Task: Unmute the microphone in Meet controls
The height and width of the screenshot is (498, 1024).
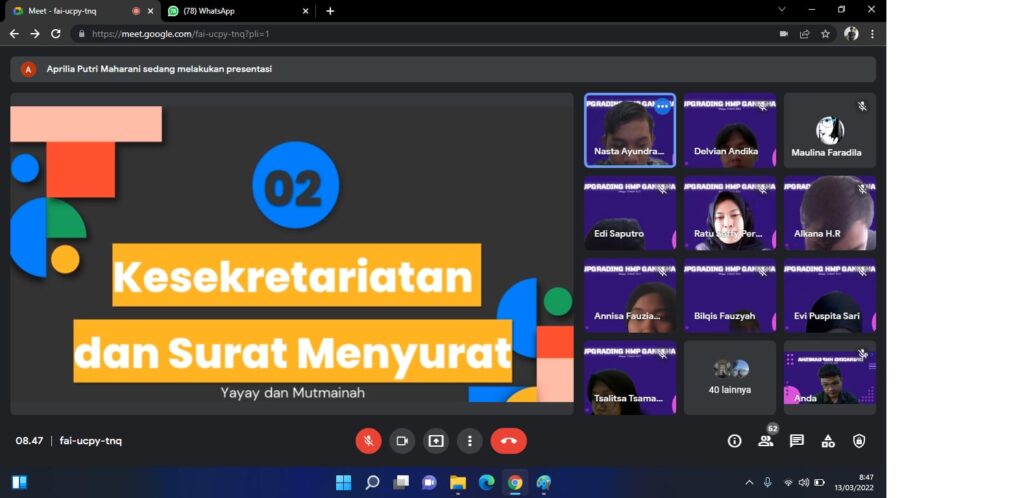Action: (x=368, y=440)
